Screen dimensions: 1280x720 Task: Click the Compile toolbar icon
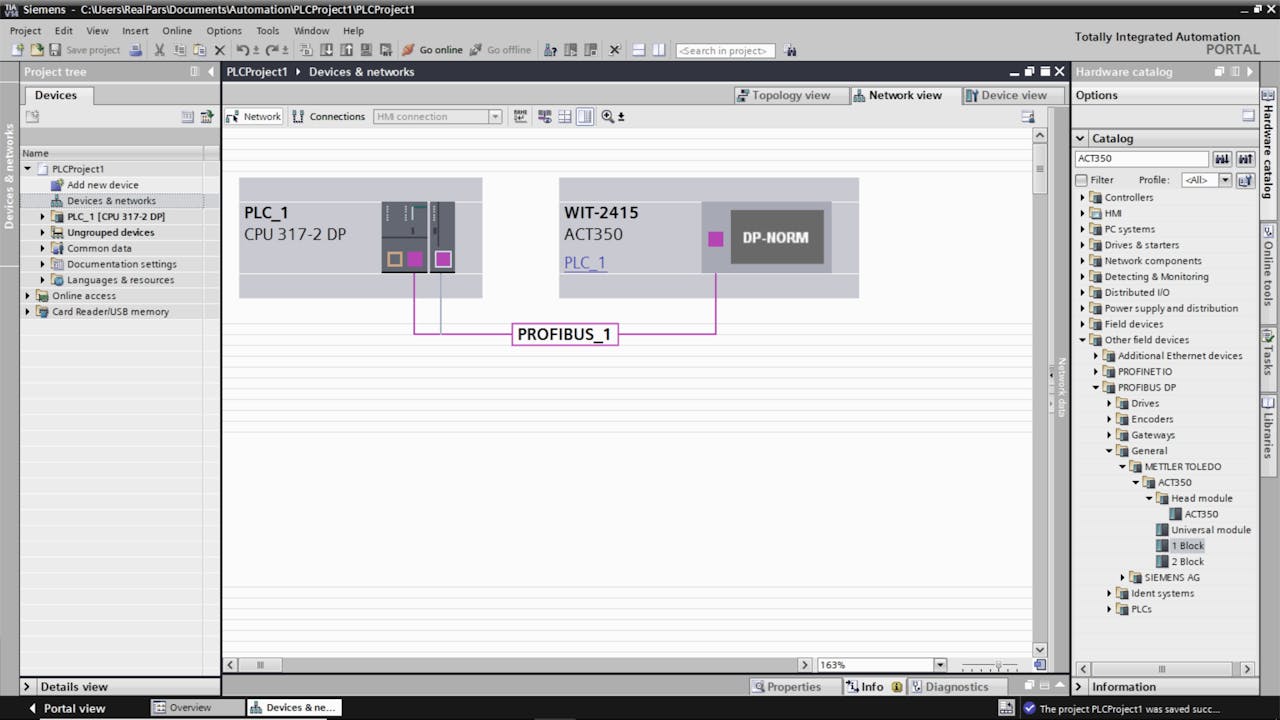click(305, 50)
